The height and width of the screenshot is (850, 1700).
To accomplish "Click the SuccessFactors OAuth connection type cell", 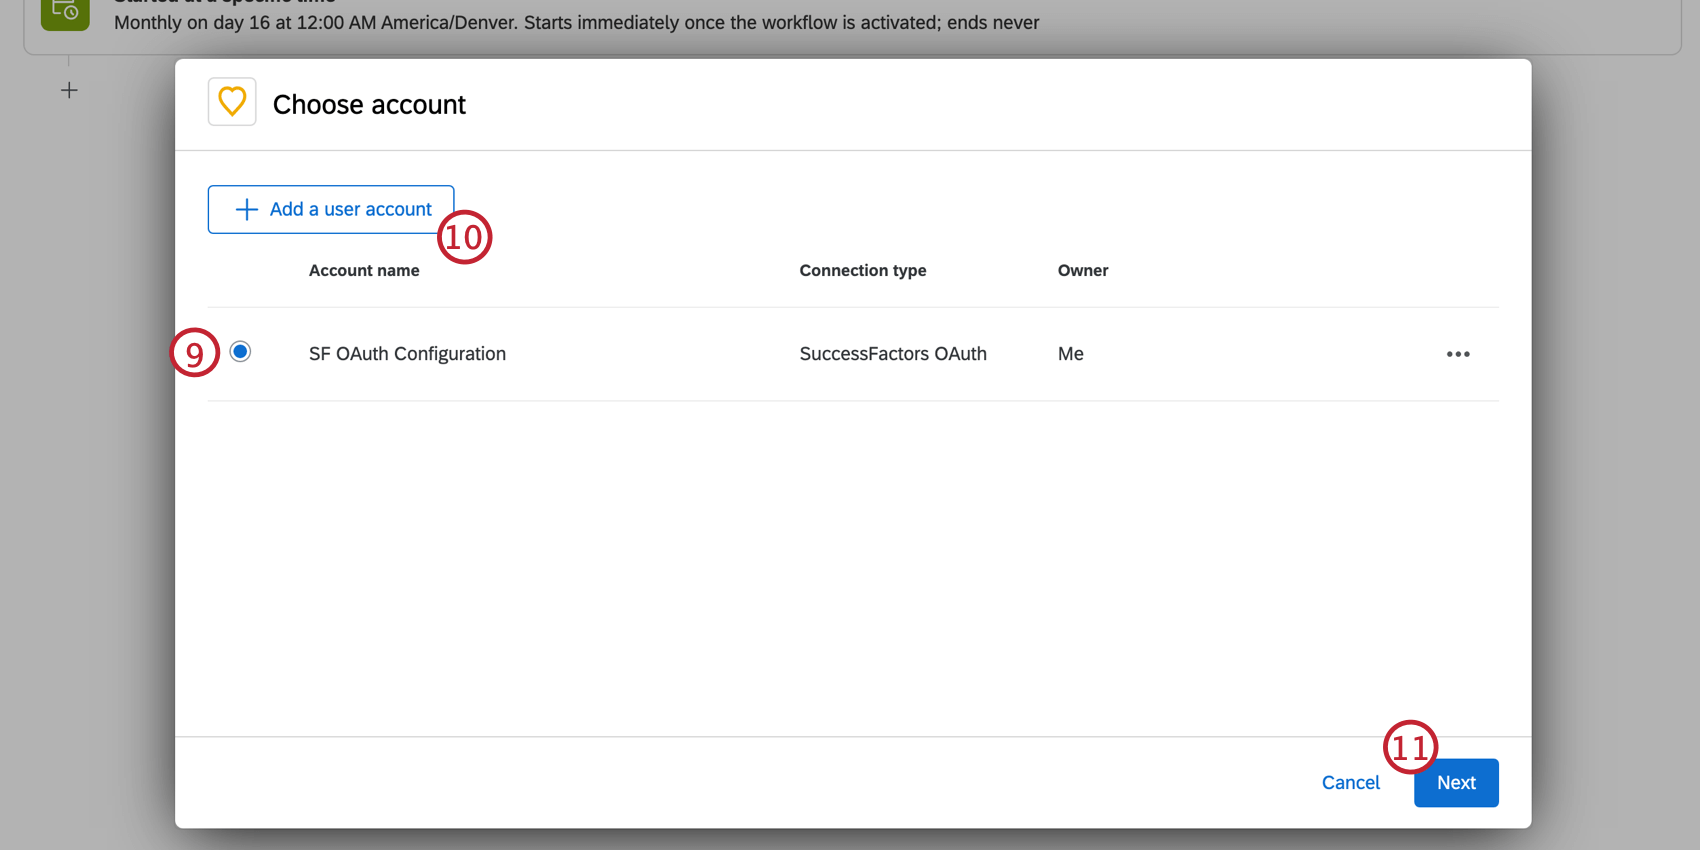I will tap(893, 354).
